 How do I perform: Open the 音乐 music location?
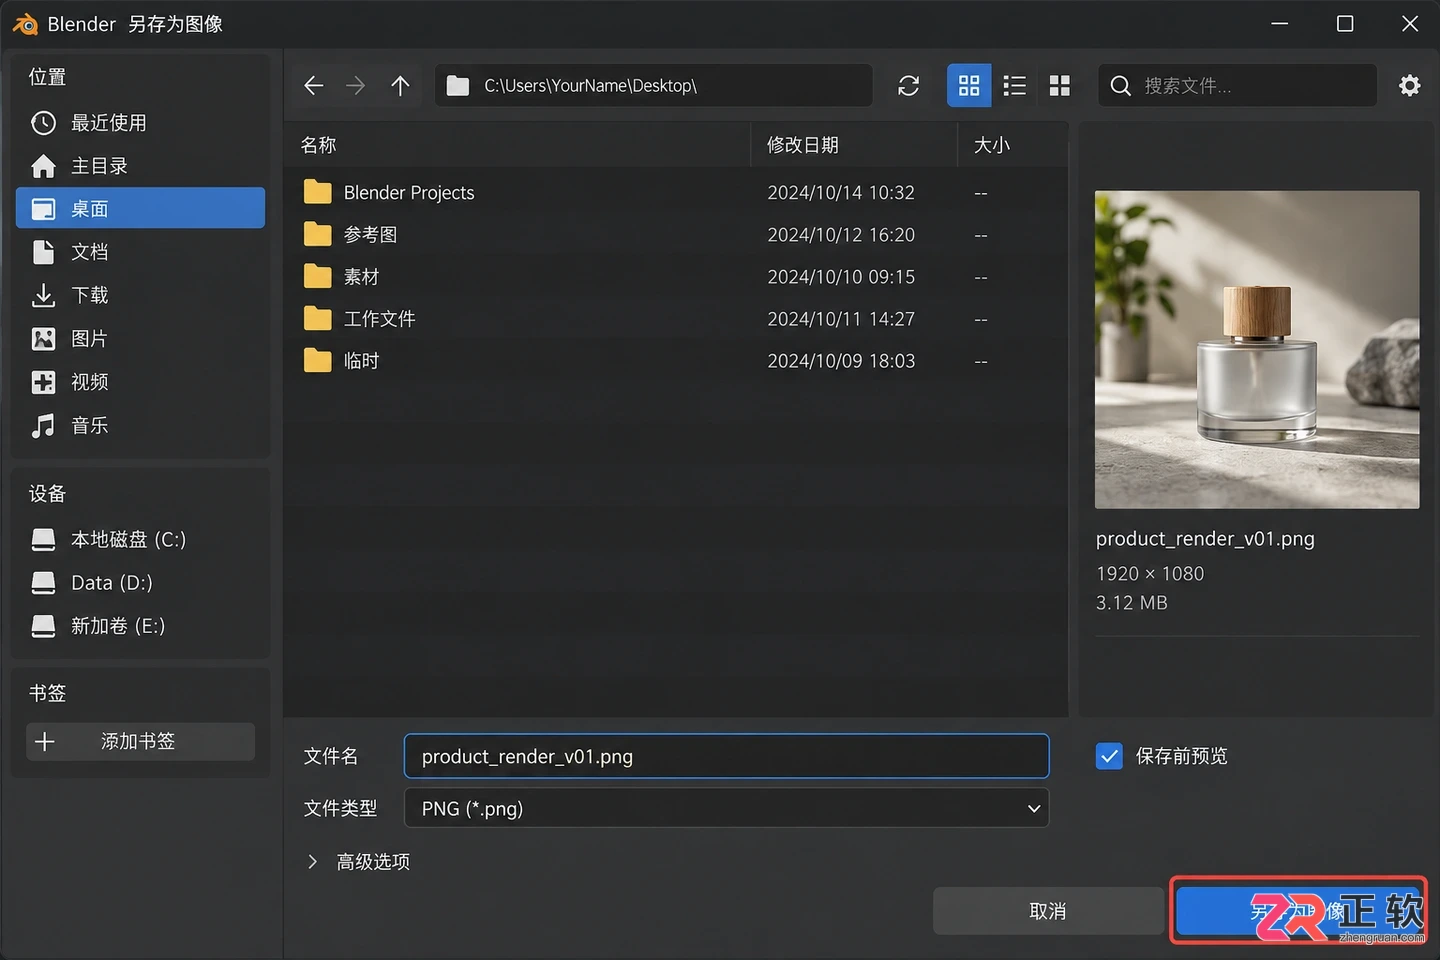(x=140, y=426)
